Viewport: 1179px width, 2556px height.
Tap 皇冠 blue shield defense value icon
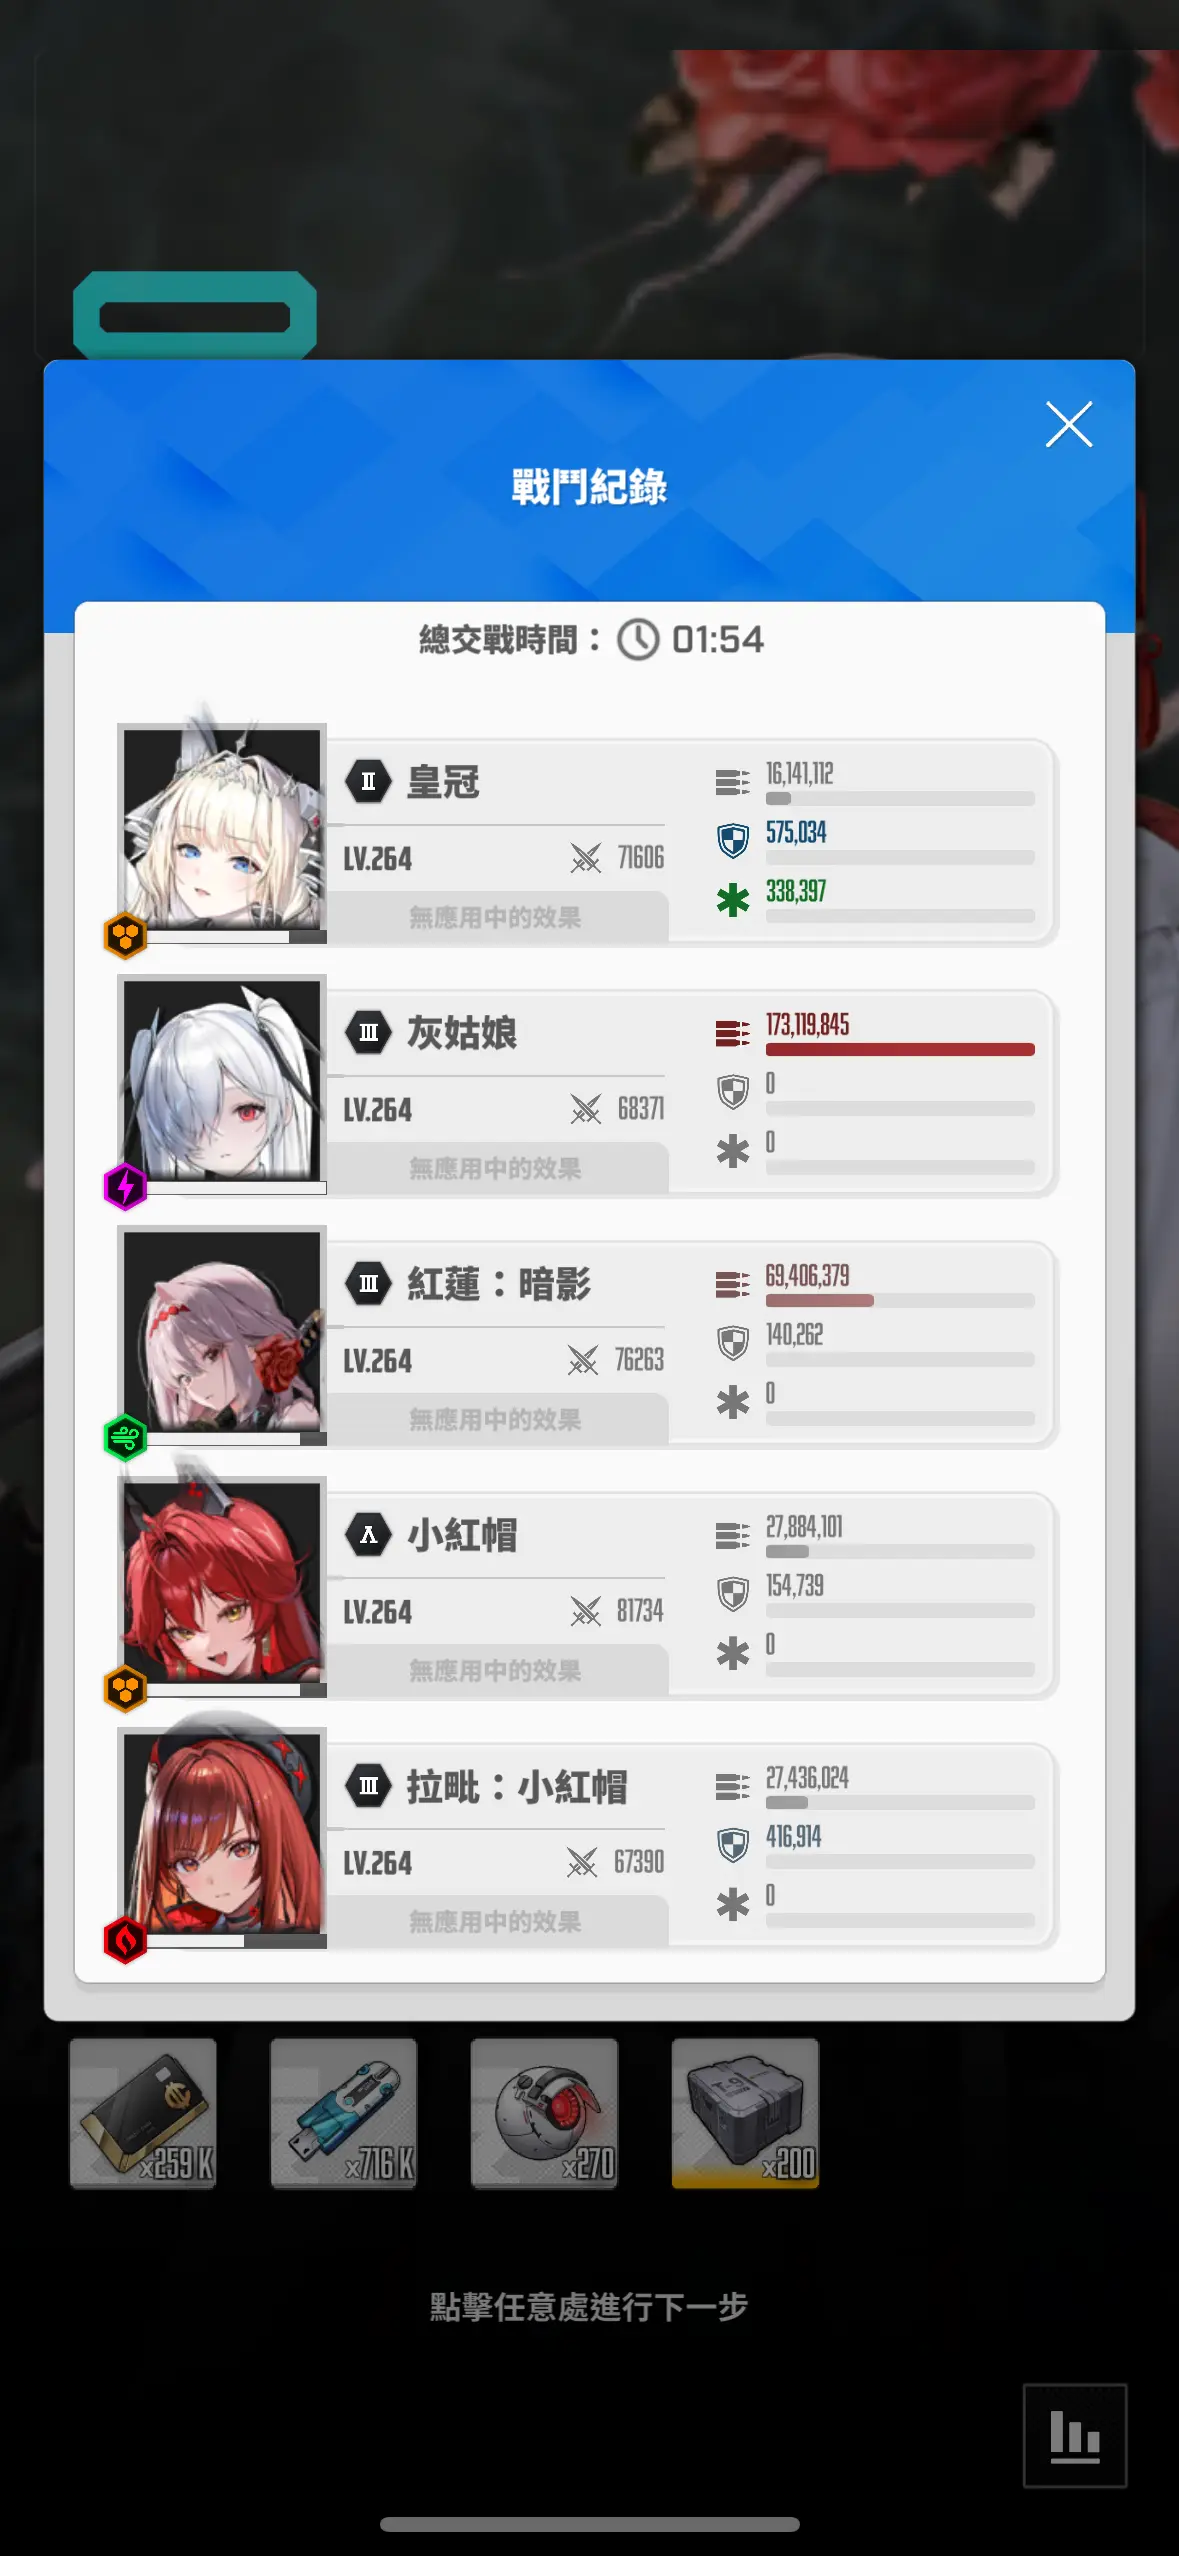pyautogui.click(x=733, y=840)
